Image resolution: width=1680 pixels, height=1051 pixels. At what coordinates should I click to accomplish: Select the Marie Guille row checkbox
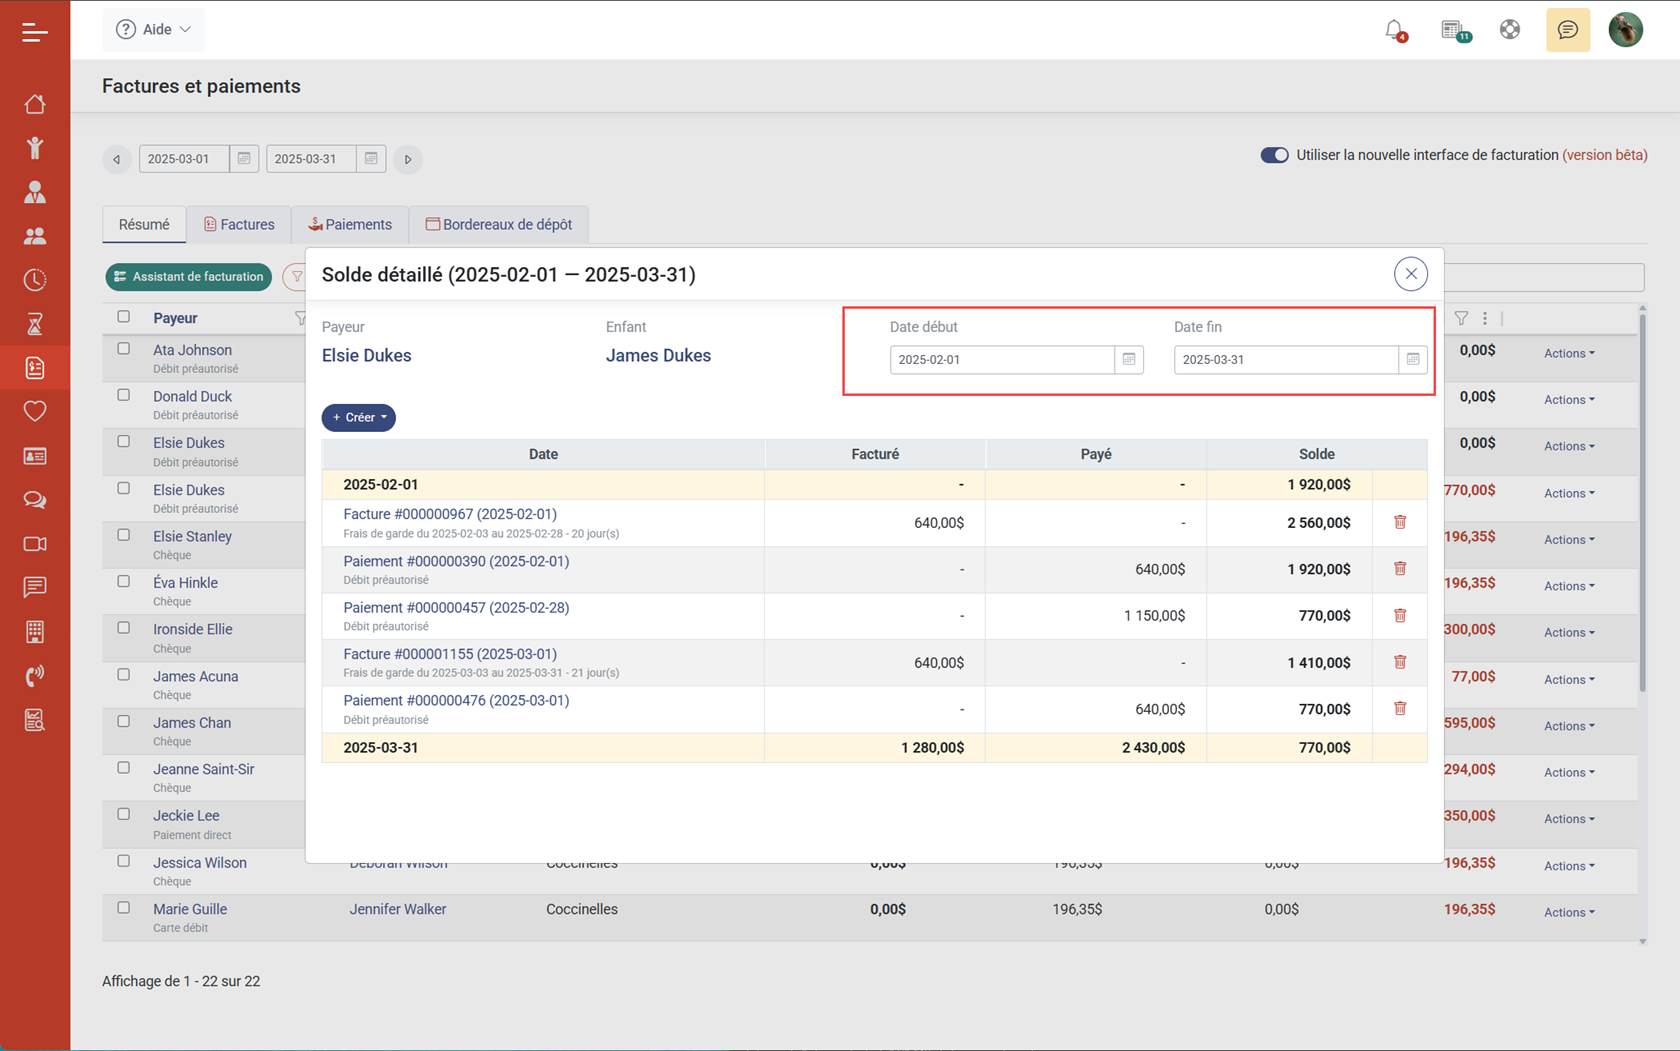(x=124, y=908)
